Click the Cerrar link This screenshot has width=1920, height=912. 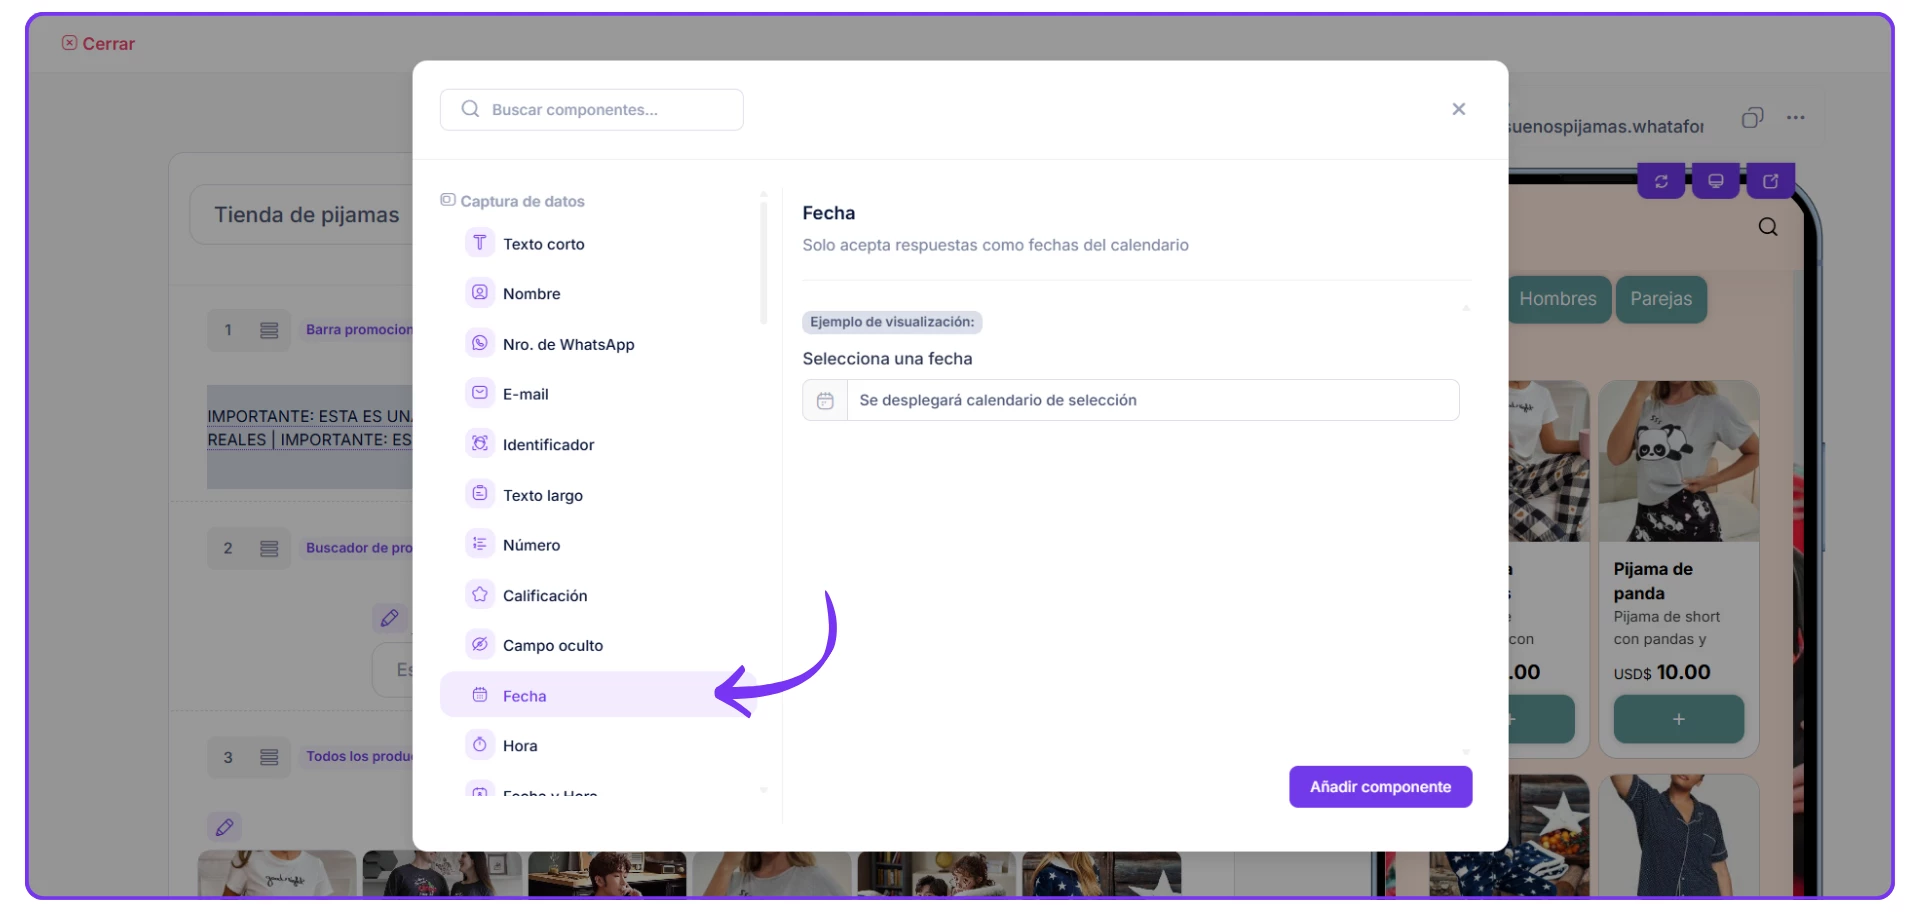click(98, 43)
